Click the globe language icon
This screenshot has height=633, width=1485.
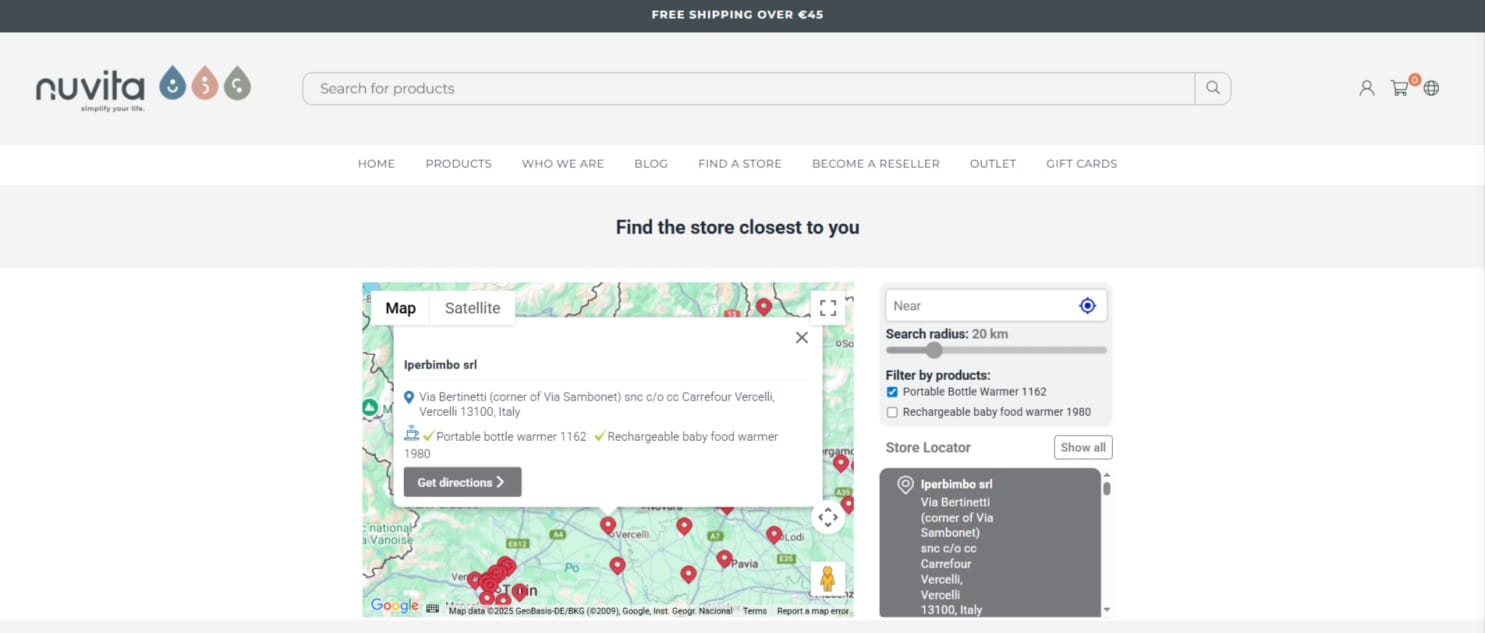point(1431,89)
